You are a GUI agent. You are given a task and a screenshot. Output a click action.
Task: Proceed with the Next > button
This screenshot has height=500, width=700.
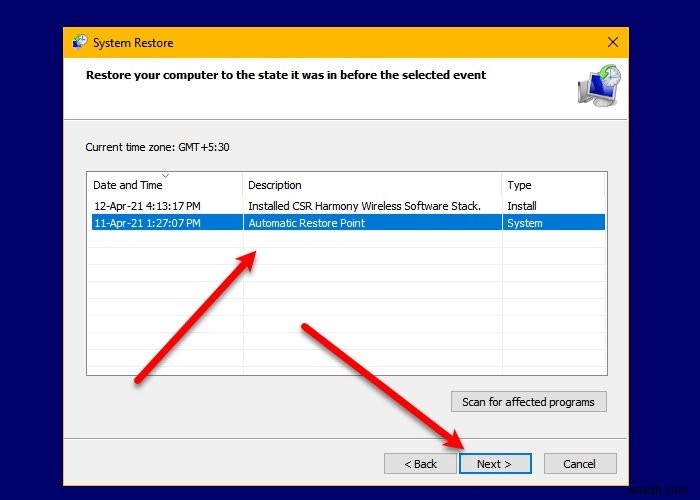pos(495,464)
